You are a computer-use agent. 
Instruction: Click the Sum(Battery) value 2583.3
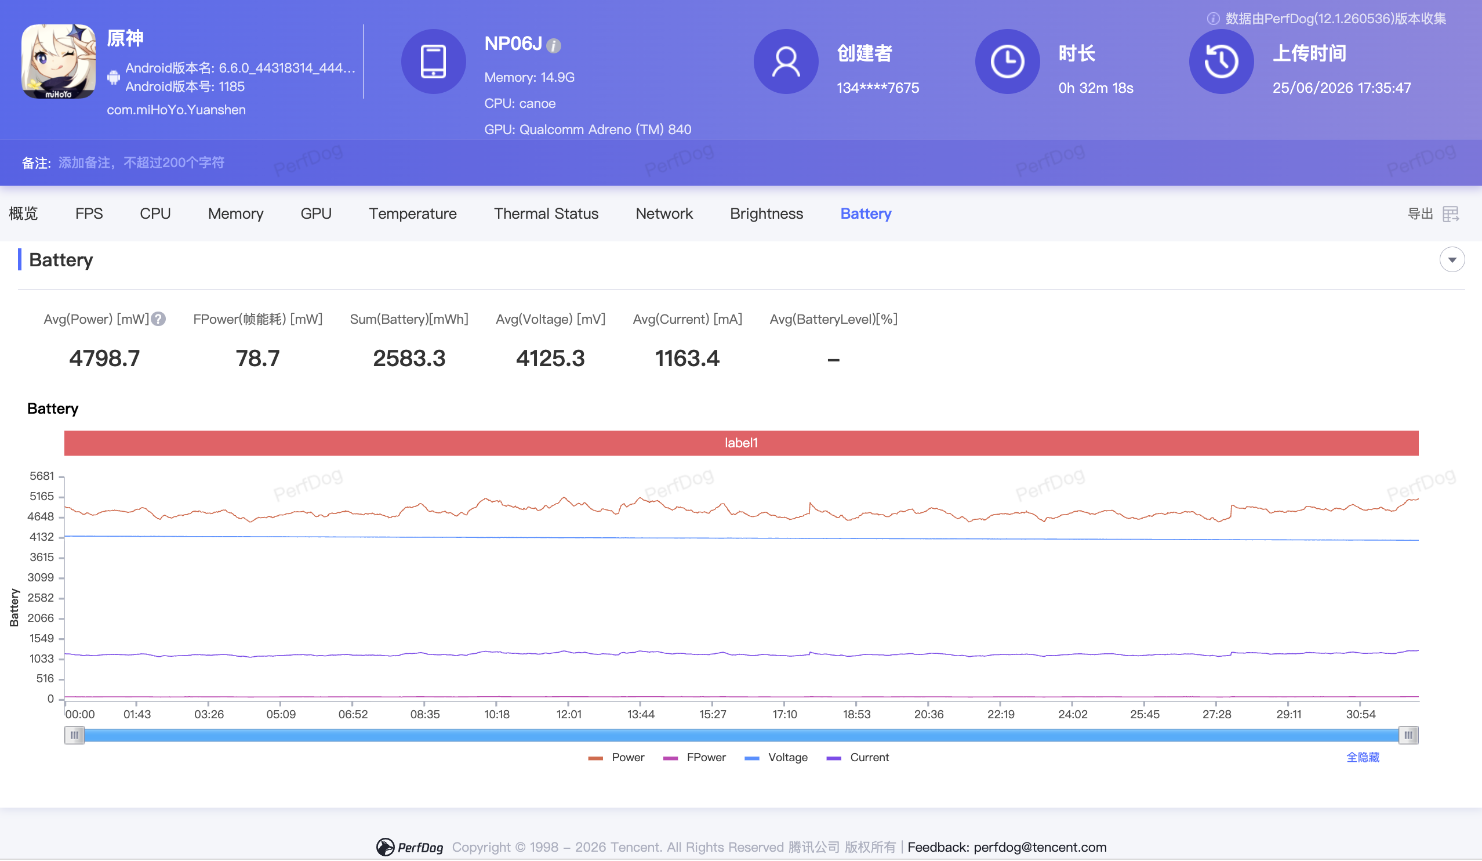(409, 358)
